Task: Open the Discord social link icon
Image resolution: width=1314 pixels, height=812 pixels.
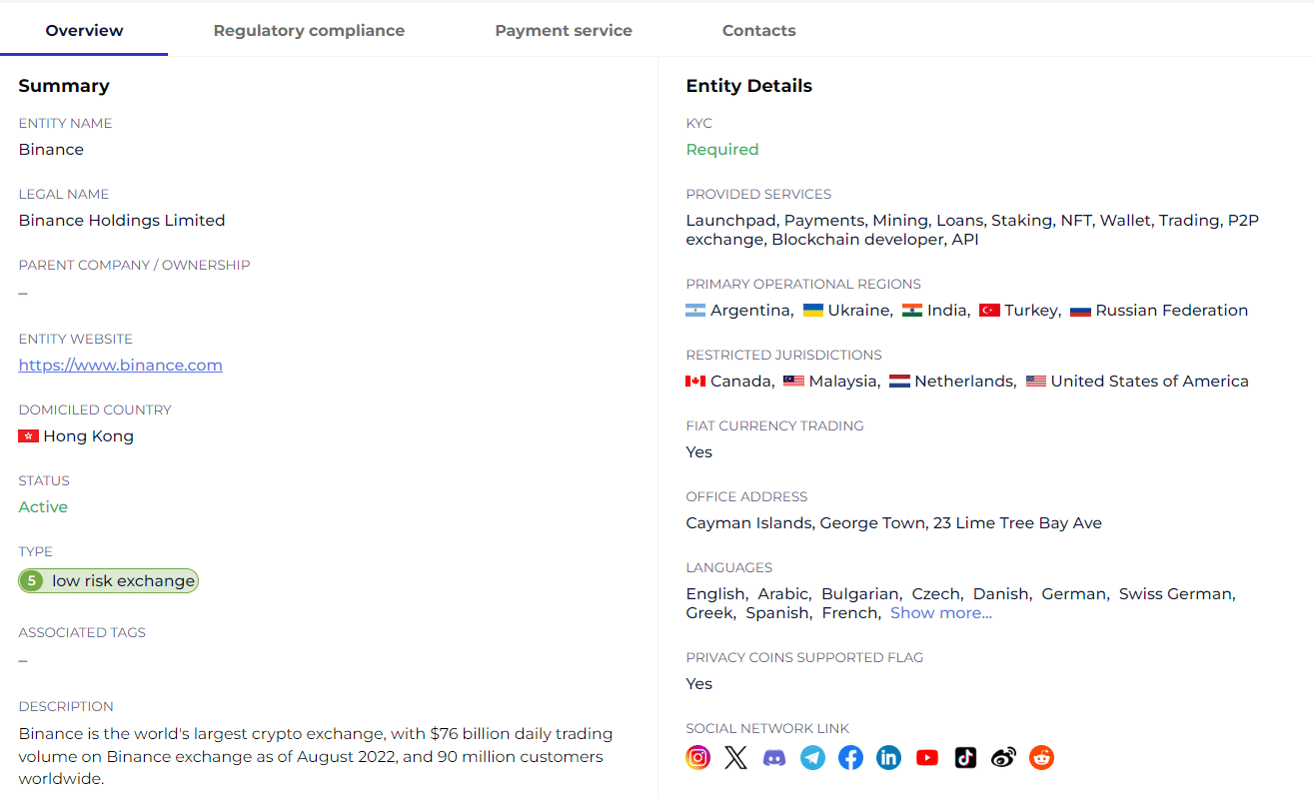Action: (x=774, y=758)
